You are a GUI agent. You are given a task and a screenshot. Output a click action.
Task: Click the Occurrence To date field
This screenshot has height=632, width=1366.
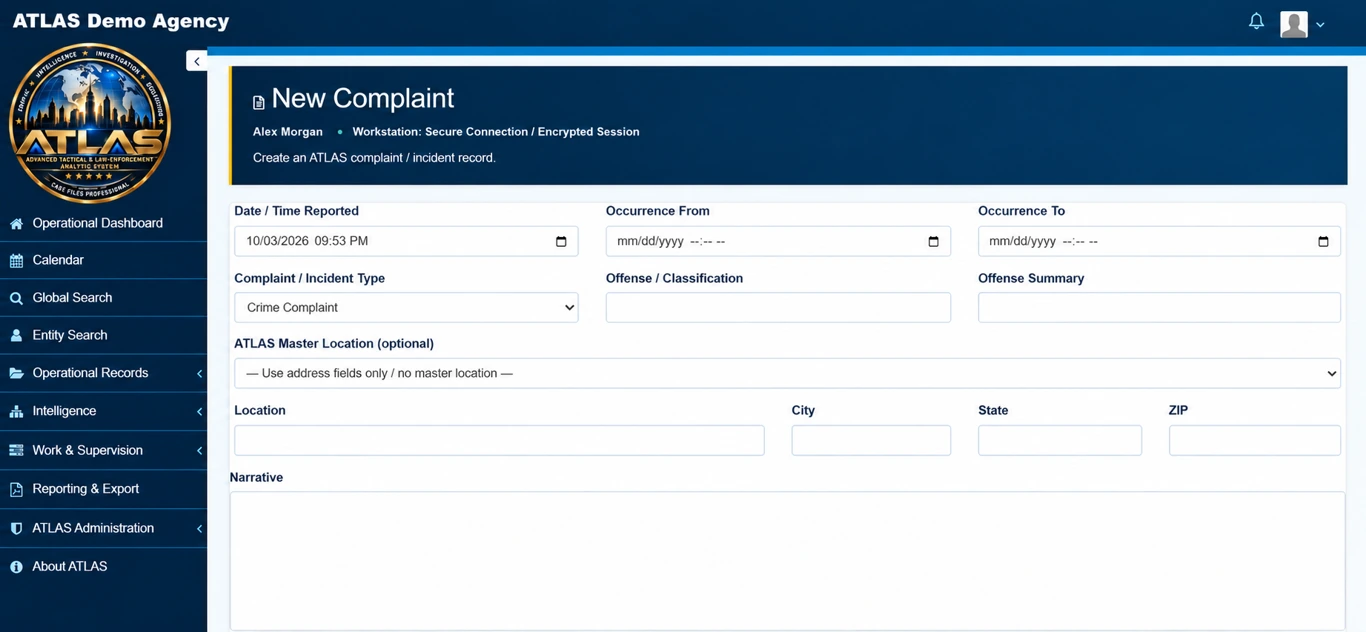1159,241
